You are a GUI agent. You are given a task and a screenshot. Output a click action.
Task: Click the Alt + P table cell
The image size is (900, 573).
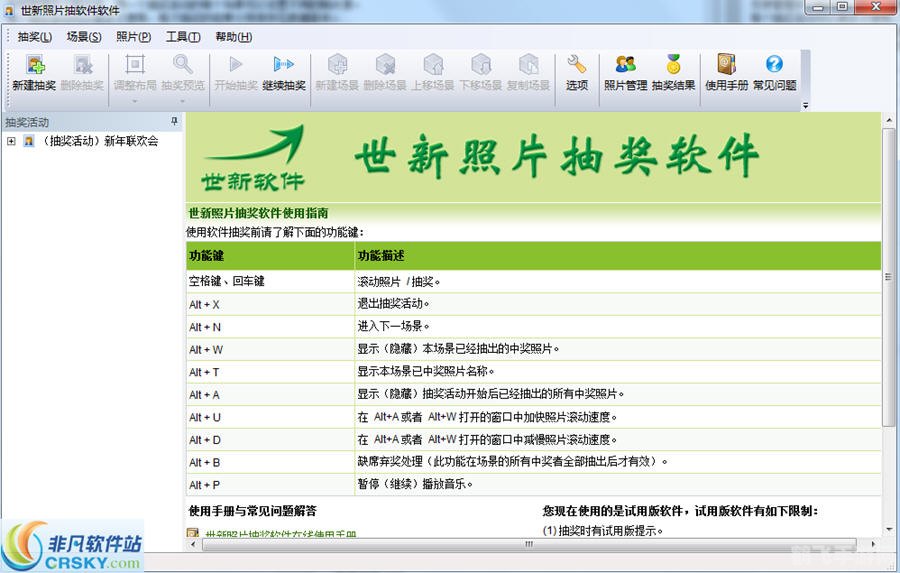click(270, 485)
